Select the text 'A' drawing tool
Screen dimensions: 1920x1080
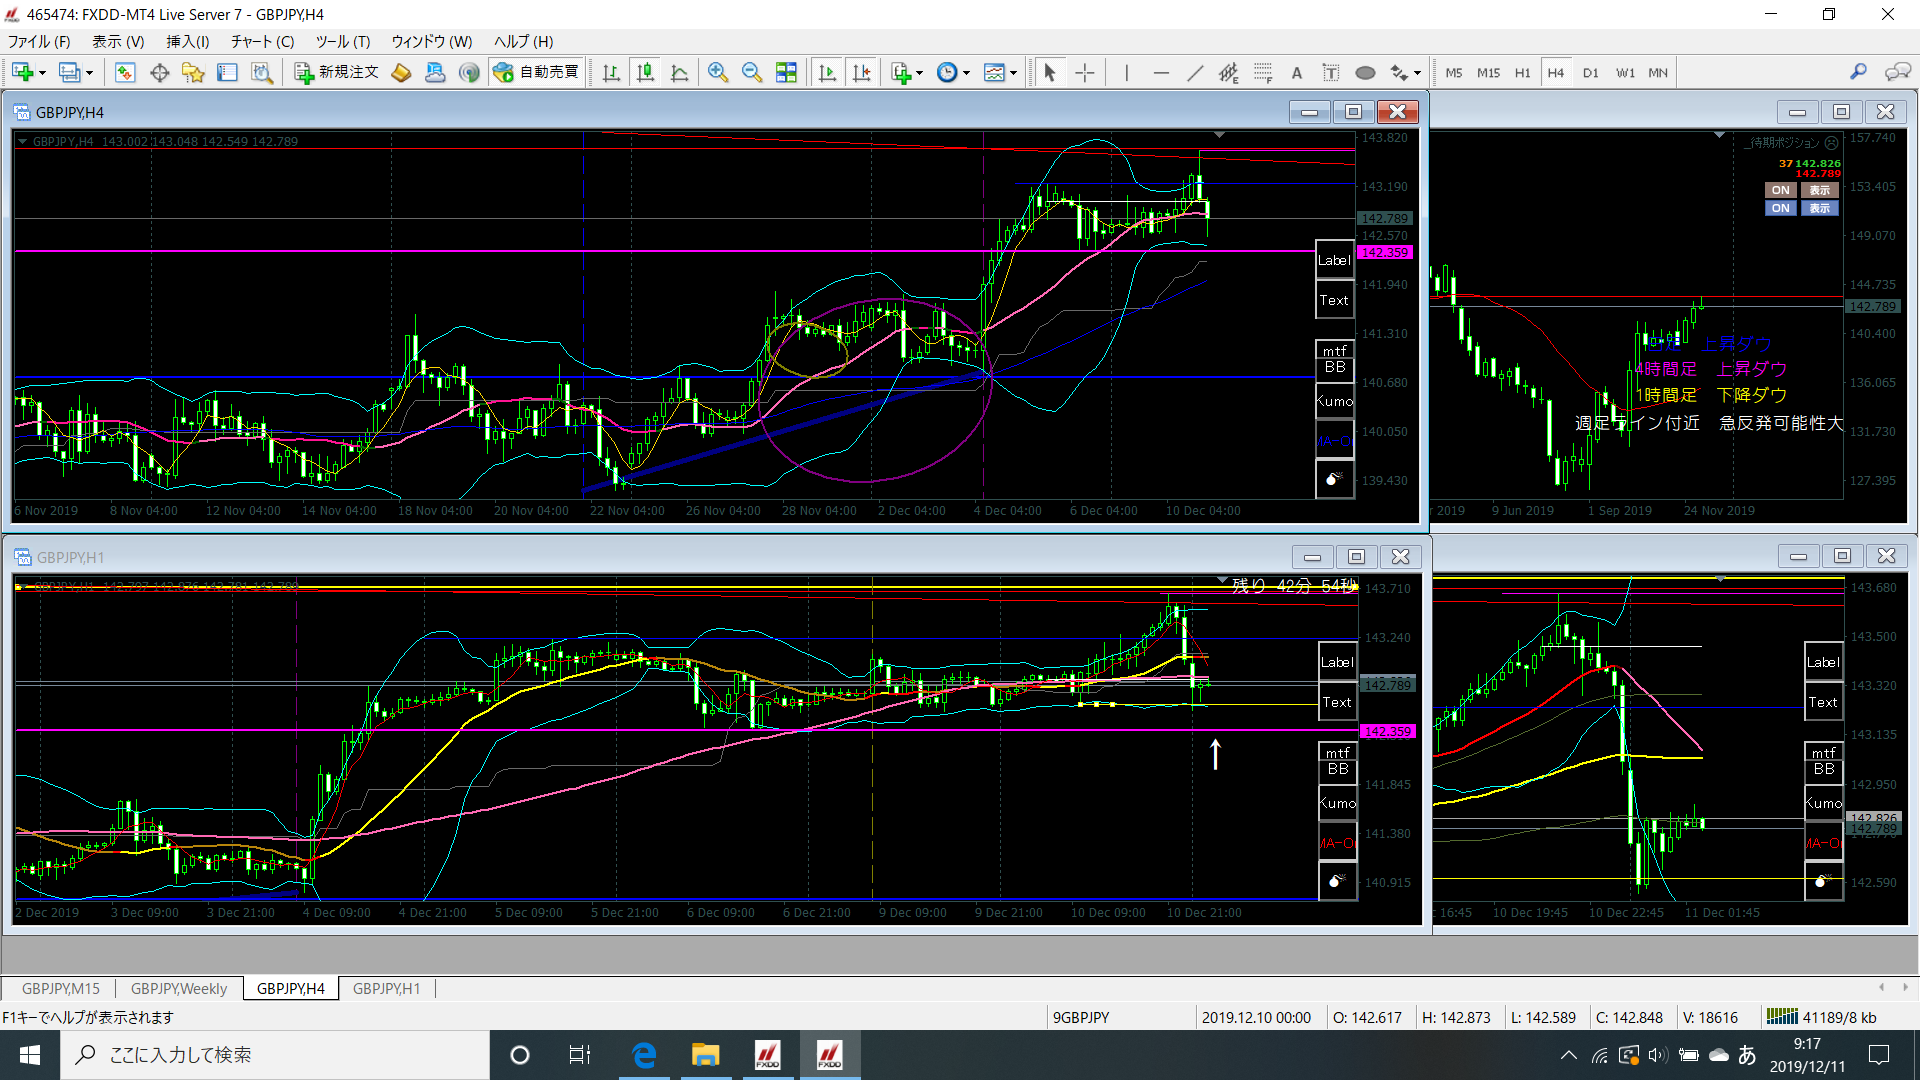(1297, 72)
